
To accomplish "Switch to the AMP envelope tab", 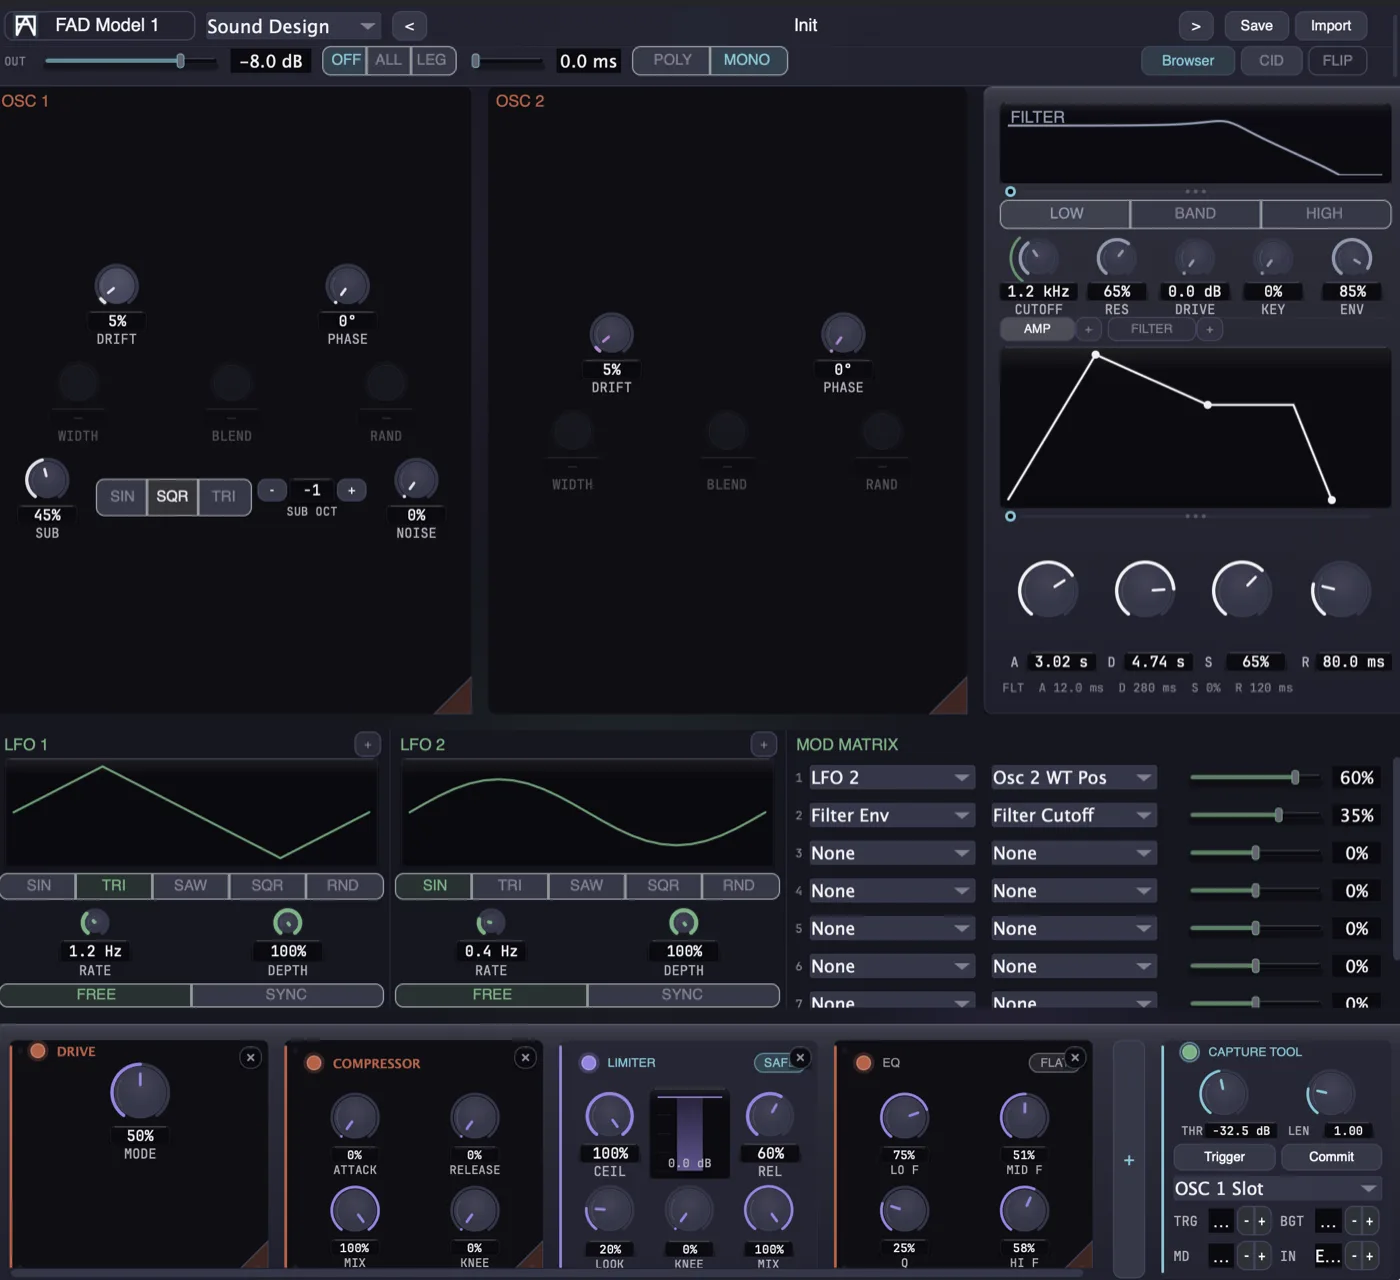I will (x=1037, y=329).
